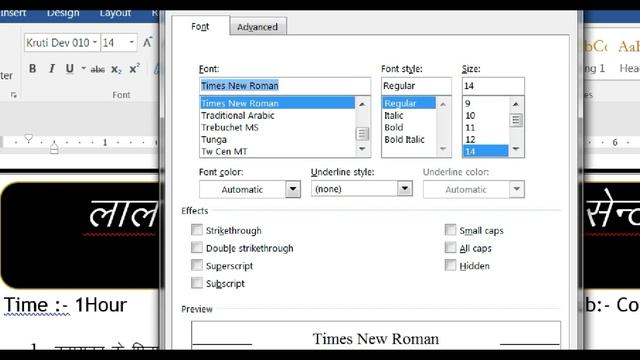The height and width of the screenshot is (360, 640).
Task: Open the Kruti Dev 010 font name dropdown
Action: 95,42
